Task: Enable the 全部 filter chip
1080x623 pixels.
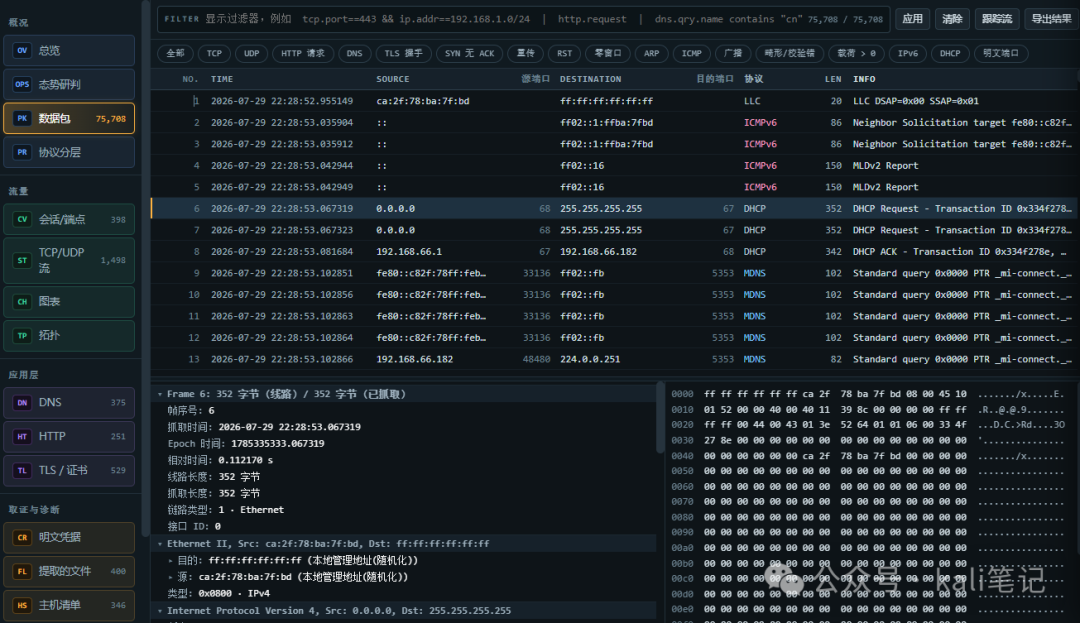Action: 175,53
